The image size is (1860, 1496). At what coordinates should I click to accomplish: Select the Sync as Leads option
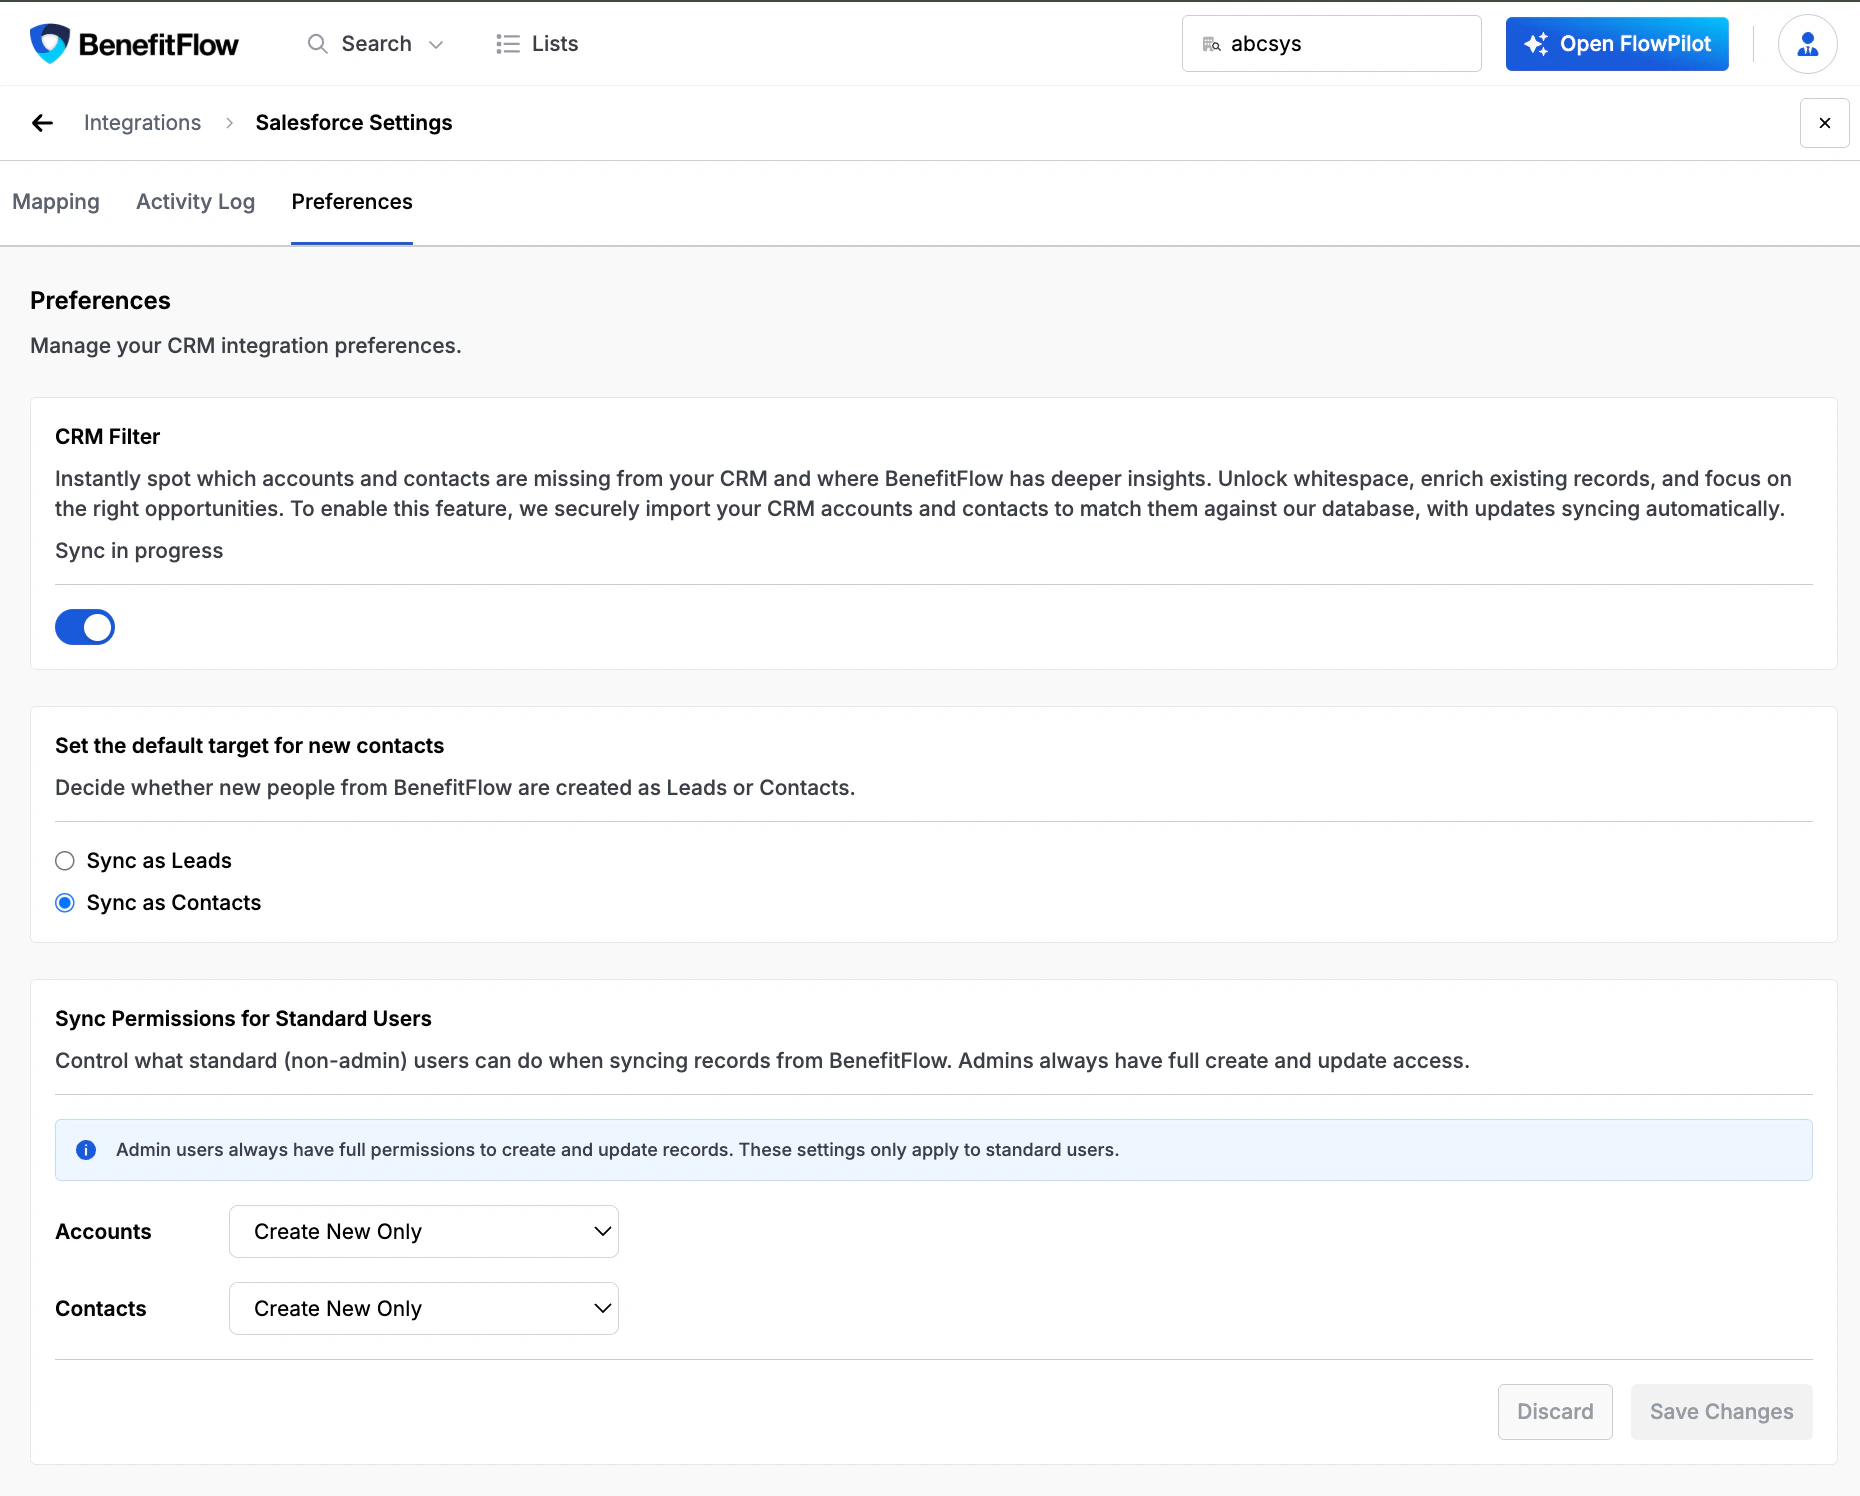(x=65, y=860)
